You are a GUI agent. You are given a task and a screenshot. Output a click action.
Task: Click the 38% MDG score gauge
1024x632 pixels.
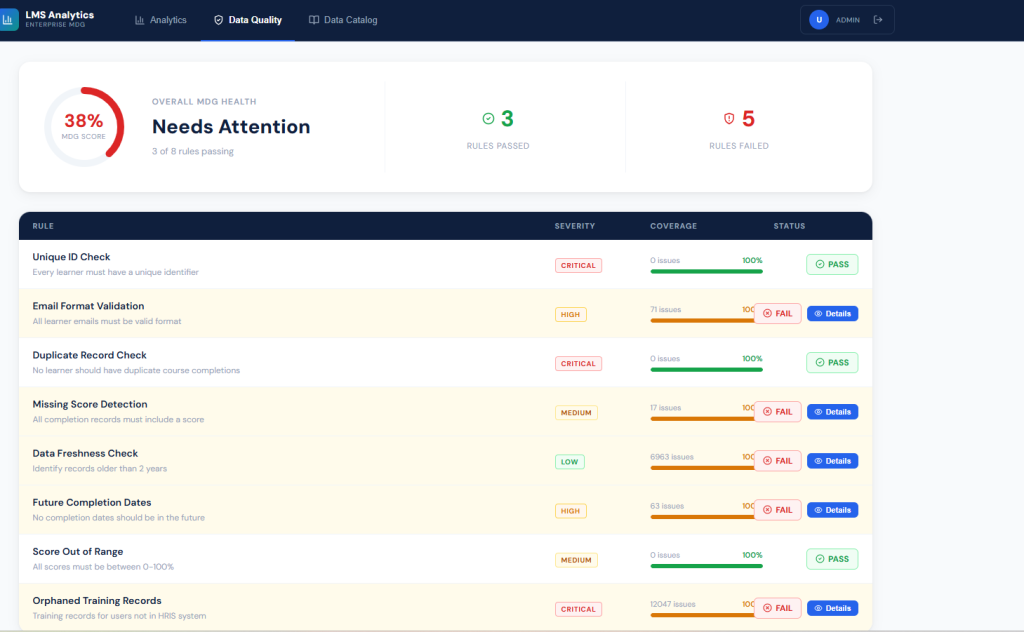click(84, 126)
